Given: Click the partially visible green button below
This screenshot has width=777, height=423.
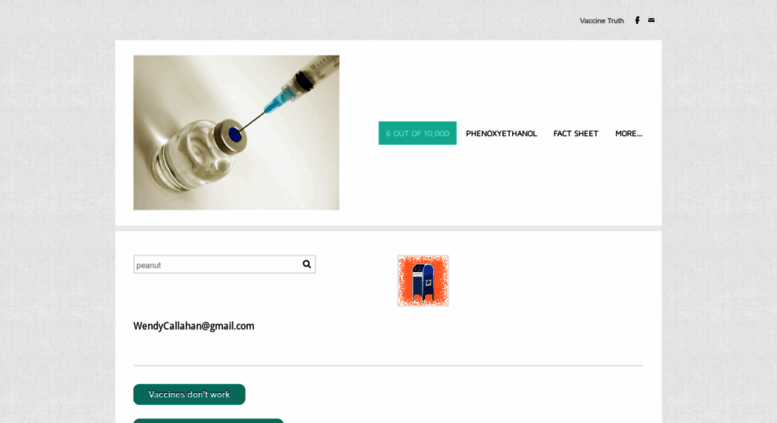Looking at the screenshot, I should pyautogui.click(x=208, y=421).
